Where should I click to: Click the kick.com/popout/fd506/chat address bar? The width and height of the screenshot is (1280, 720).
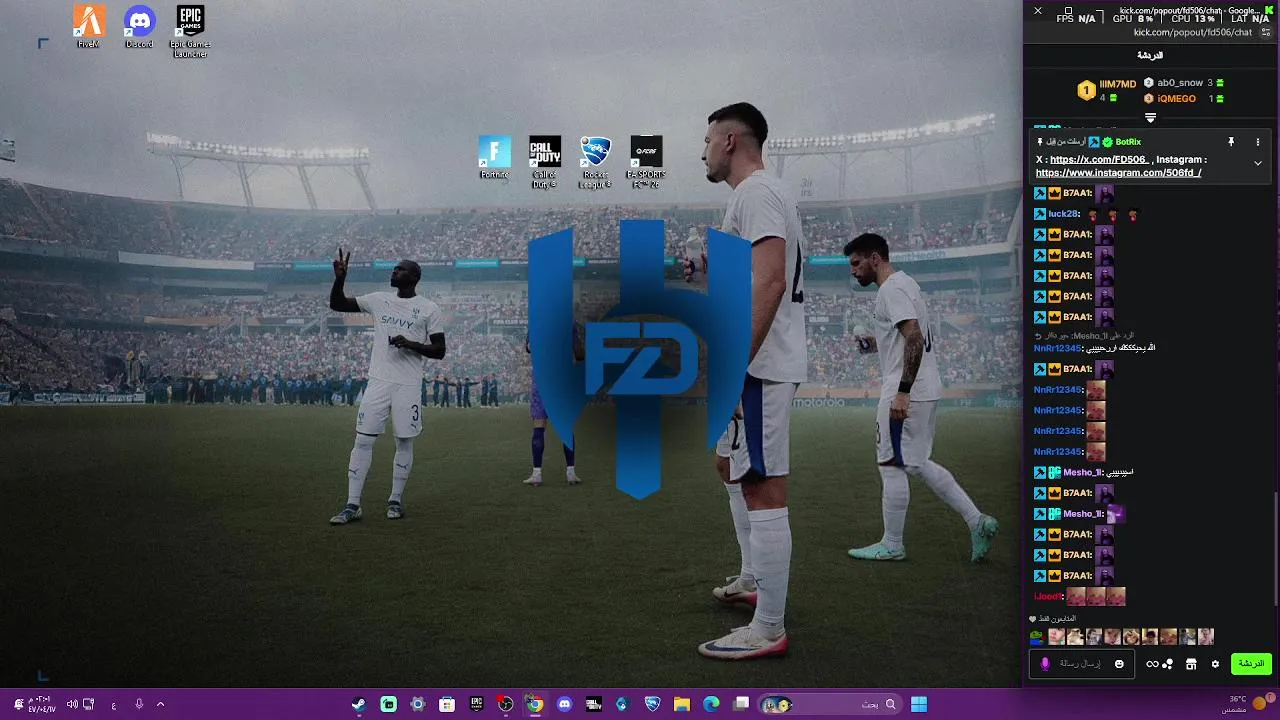point(1193,32)
